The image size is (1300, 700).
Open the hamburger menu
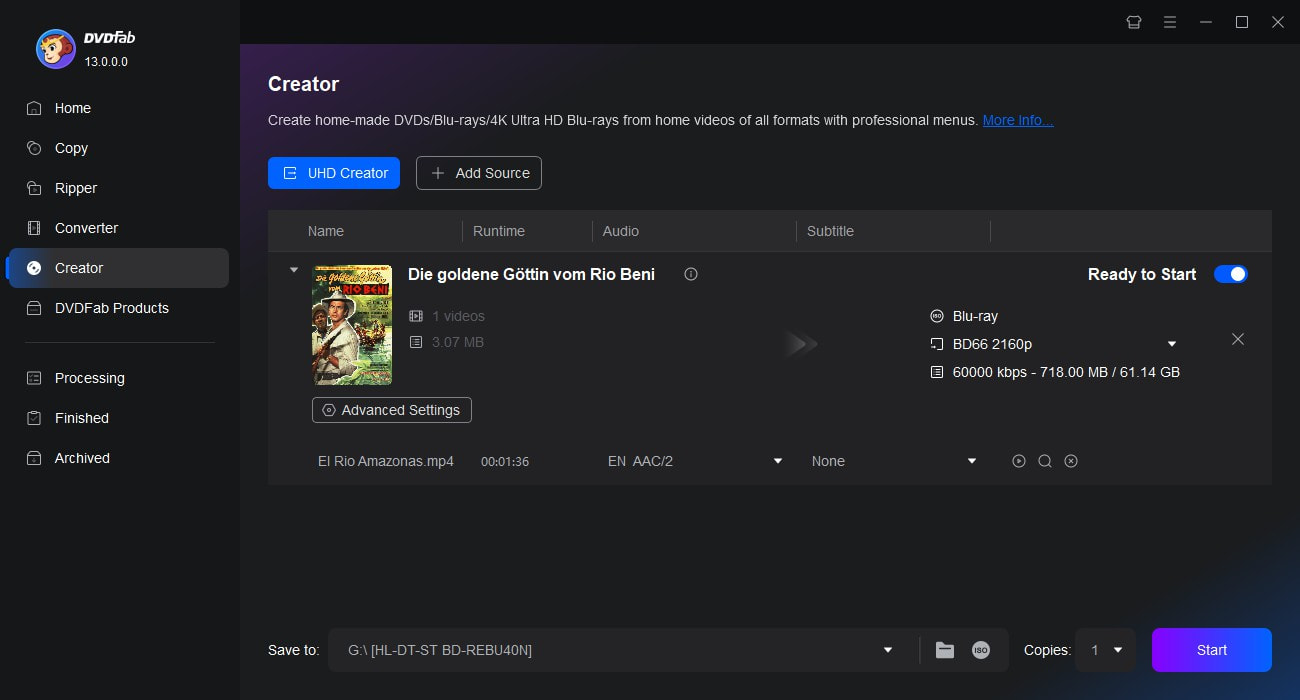[x=1170, y=21]
